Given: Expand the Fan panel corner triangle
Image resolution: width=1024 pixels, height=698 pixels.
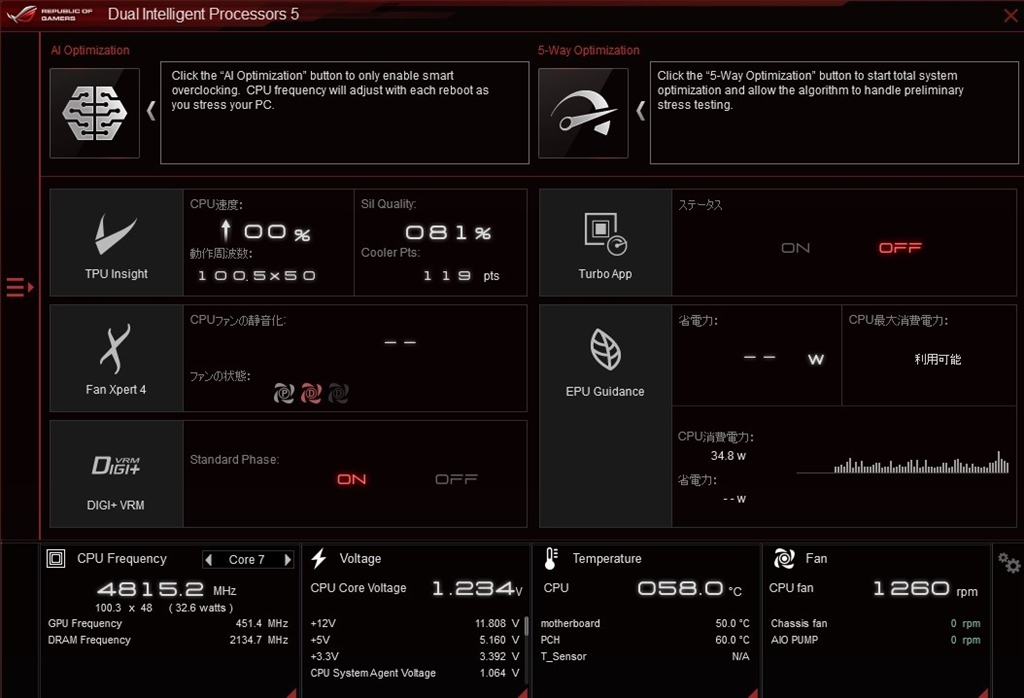Looking at the screenshot, I should pos(982,693).
